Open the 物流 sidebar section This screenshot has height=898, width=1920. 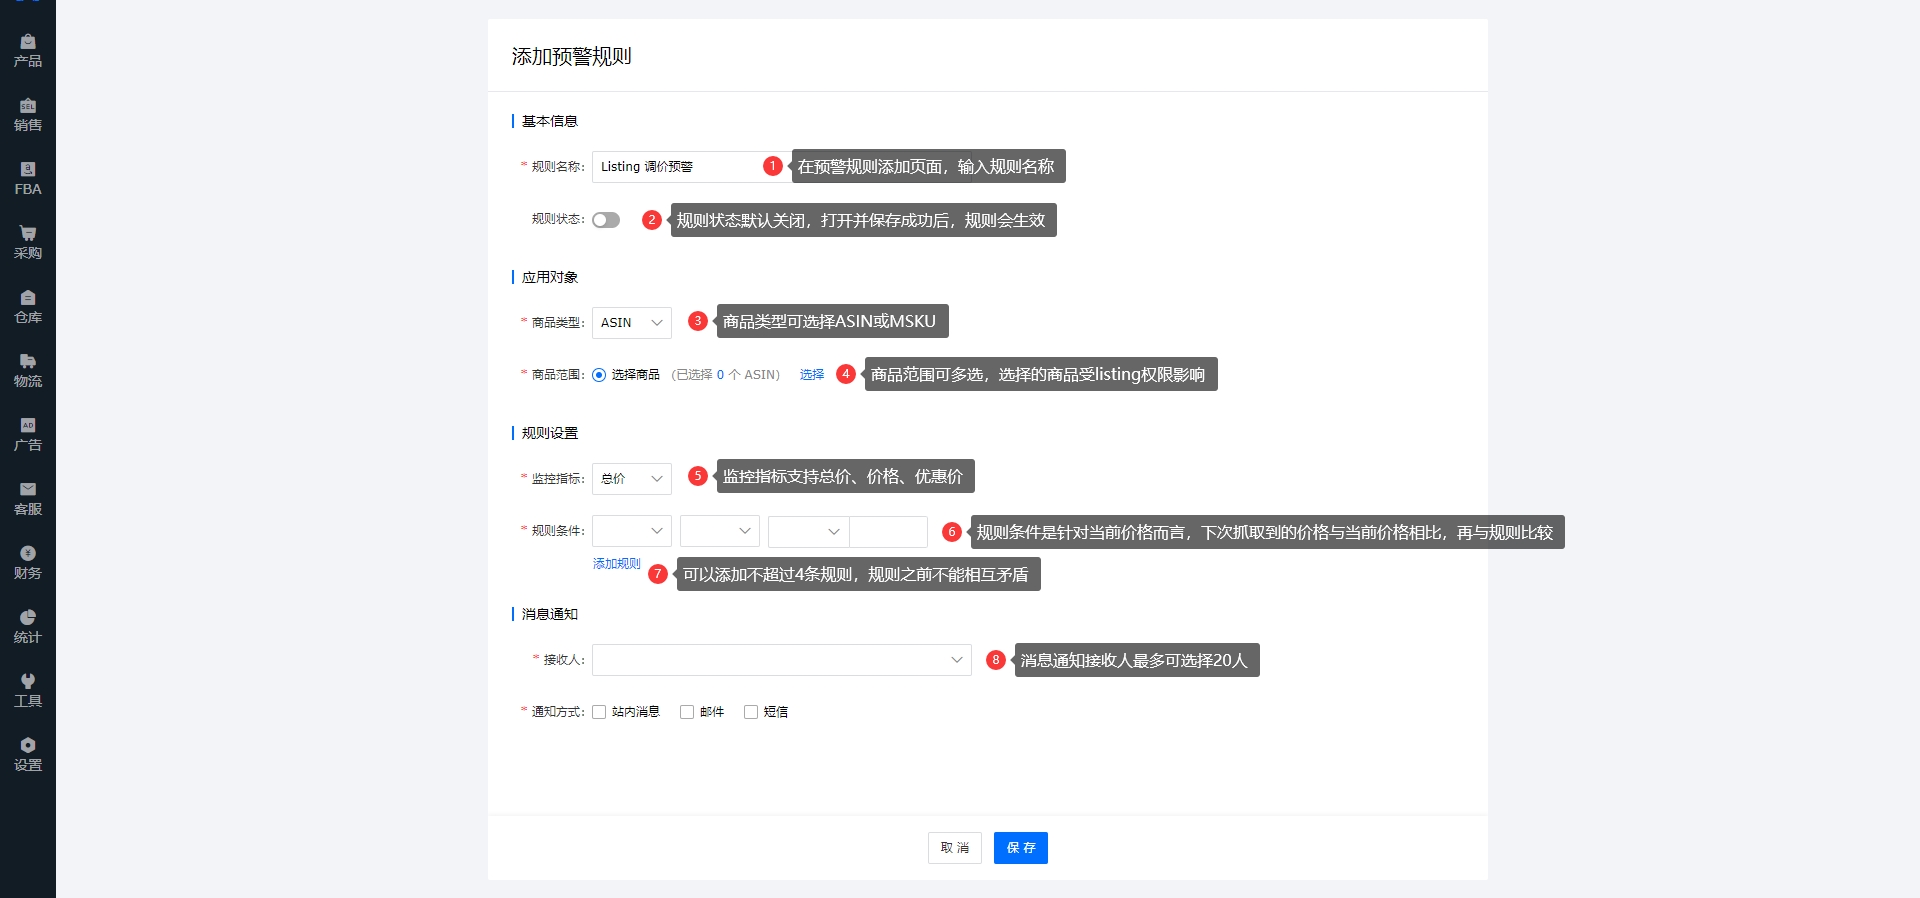[28, 371]
